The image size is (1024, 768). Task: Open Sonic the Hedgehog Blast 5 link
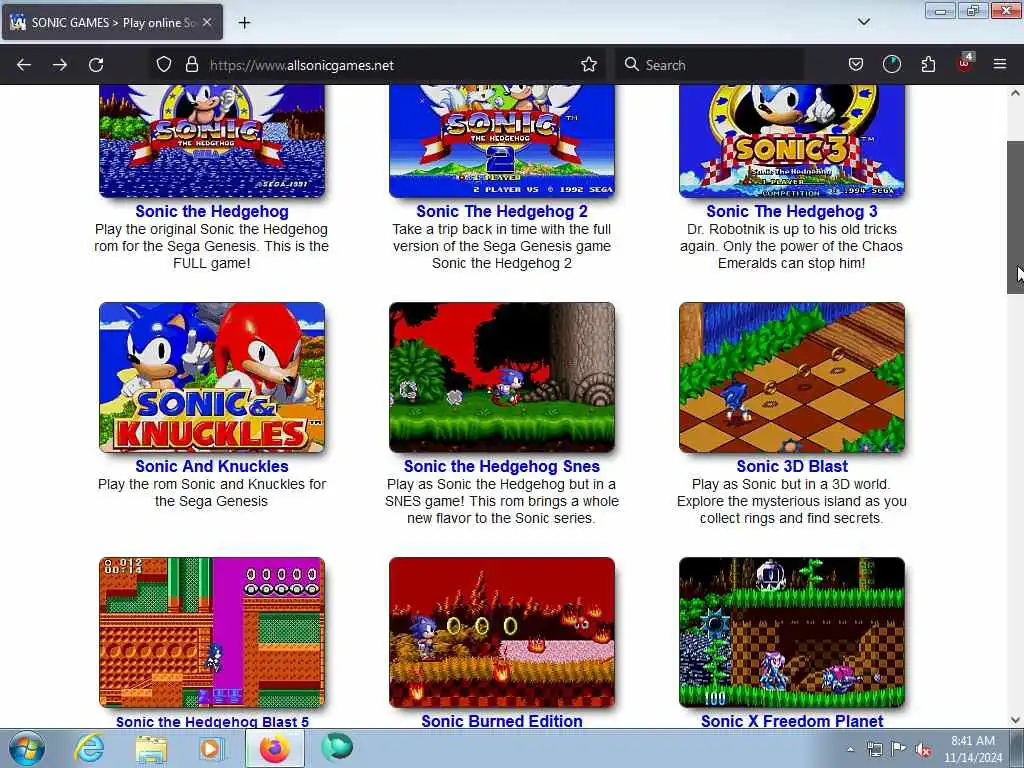(212, 722)
